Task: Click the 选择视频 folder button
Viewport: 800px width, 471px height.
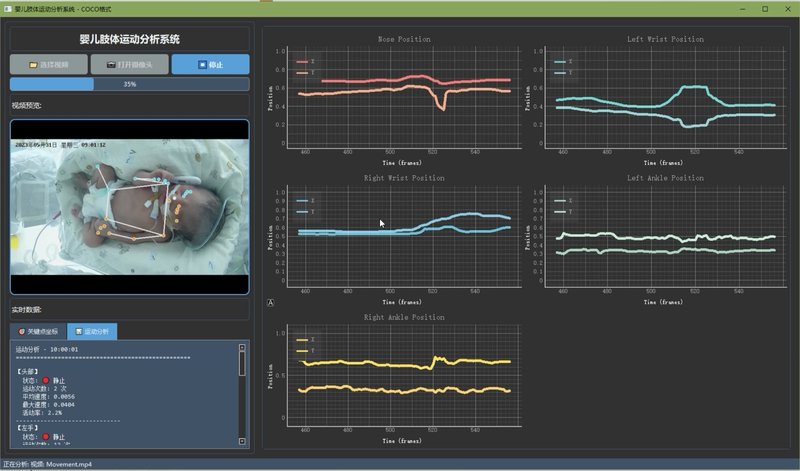Action: click(x=49, y=64)
